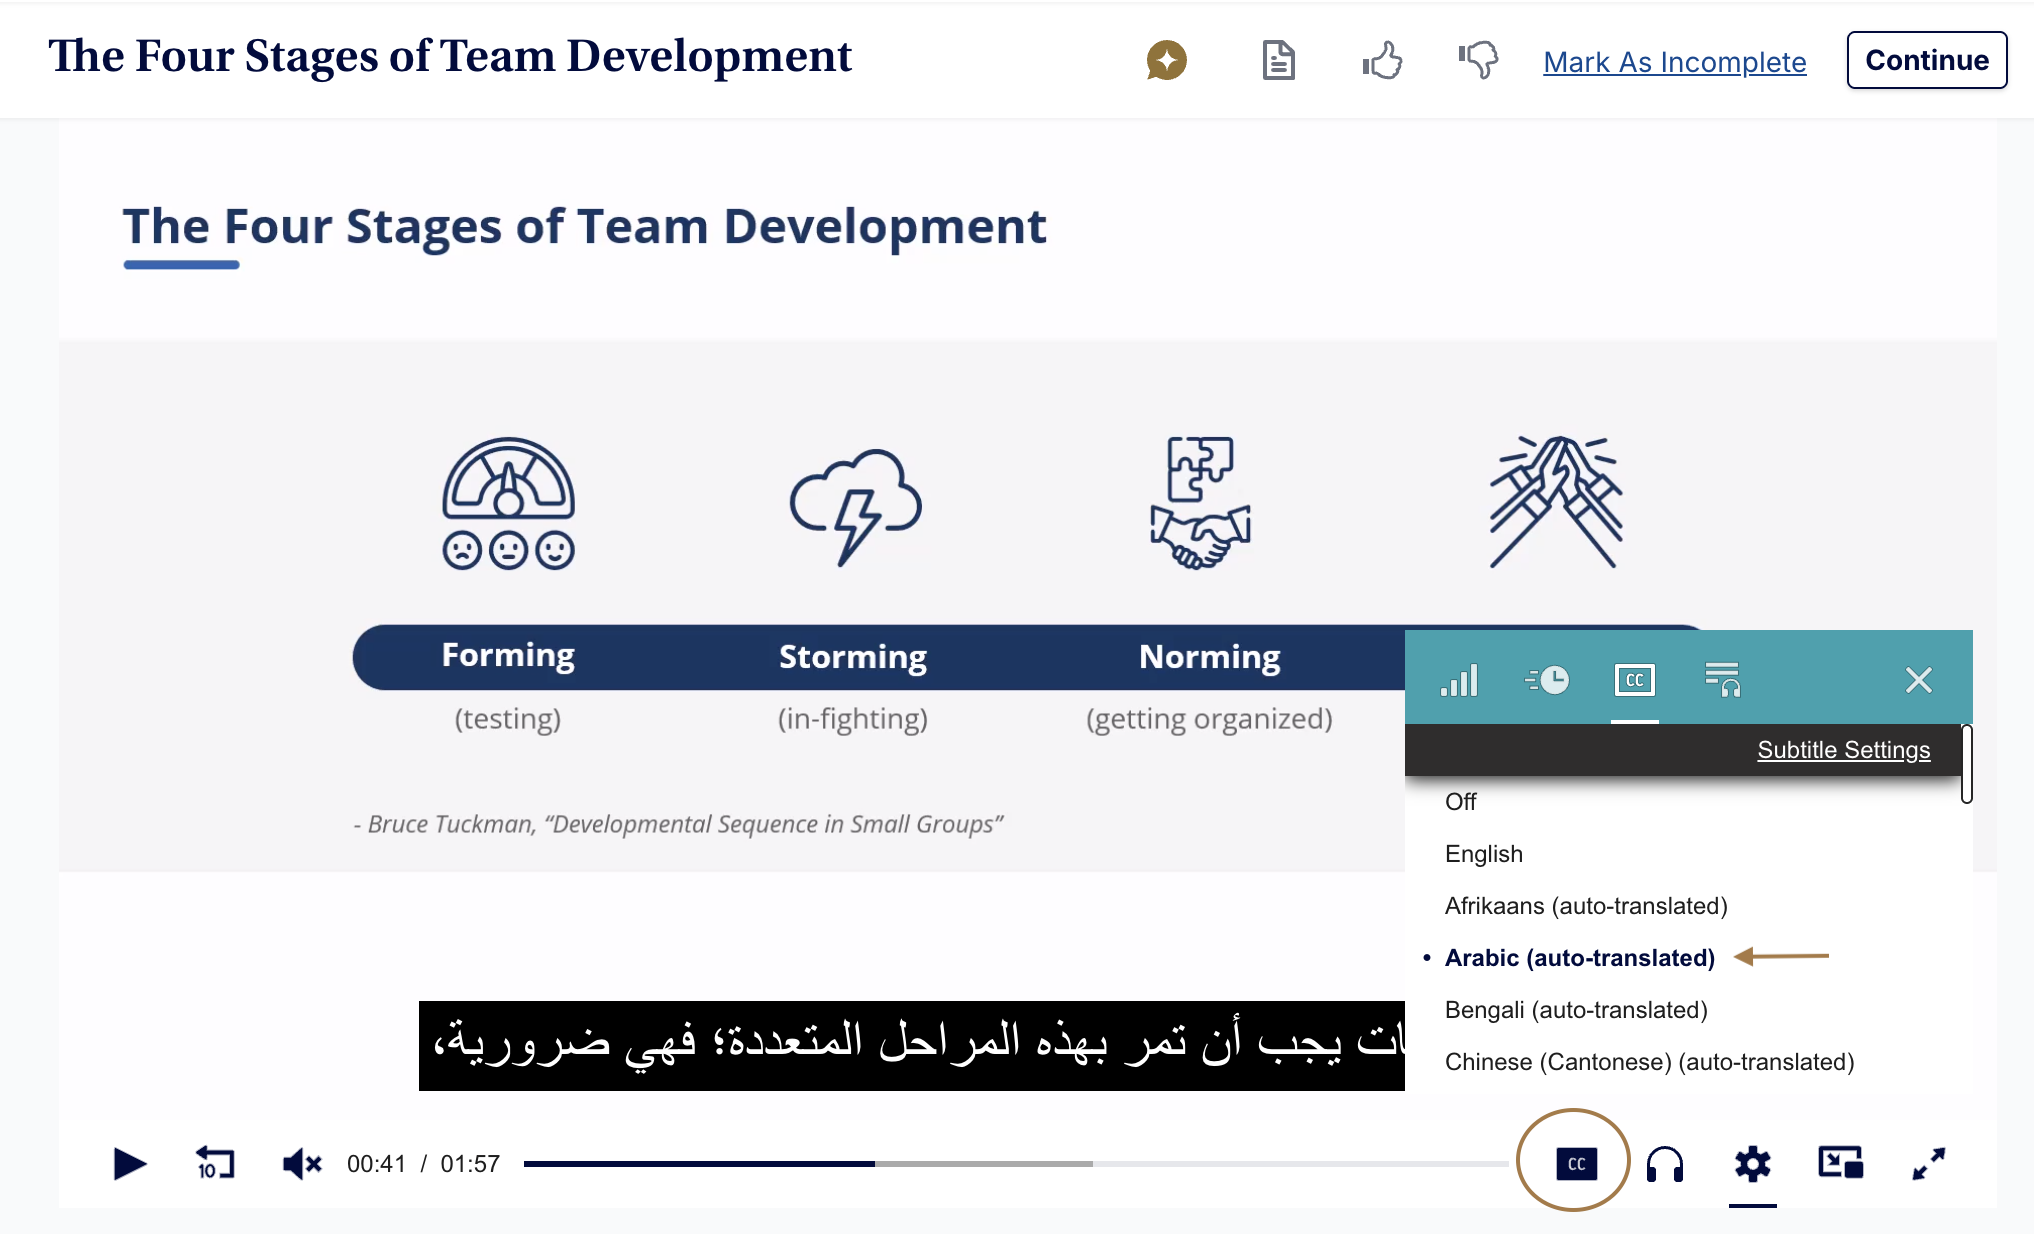Open the audio track tab

pyautogui.click(x=1722, y=680)
